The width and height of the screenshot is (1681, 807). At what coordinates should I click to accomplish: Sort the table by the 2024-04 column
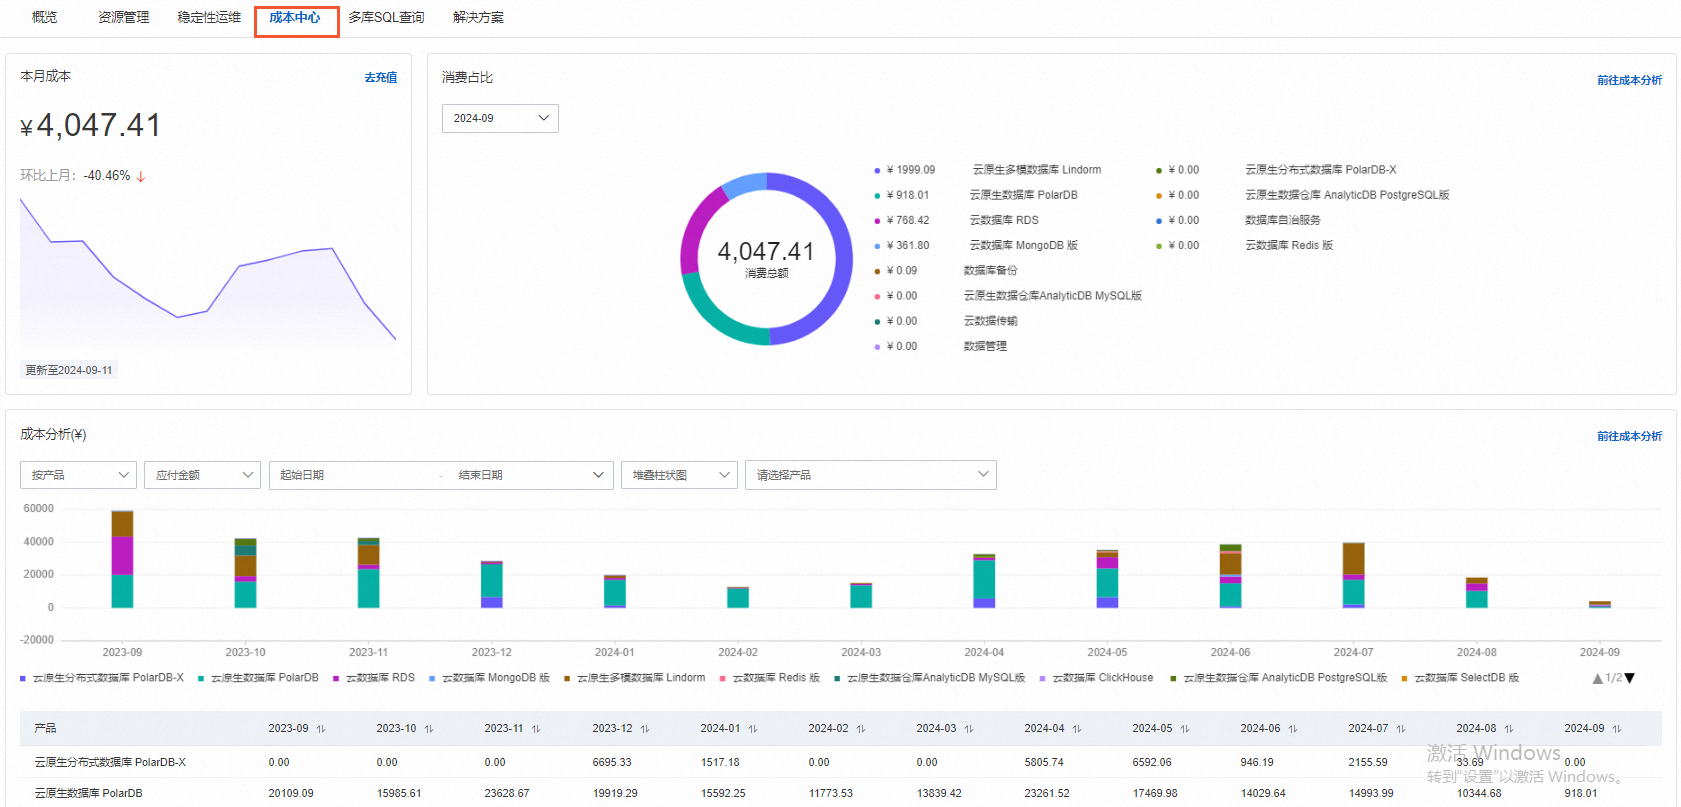tap(1077, 729)
